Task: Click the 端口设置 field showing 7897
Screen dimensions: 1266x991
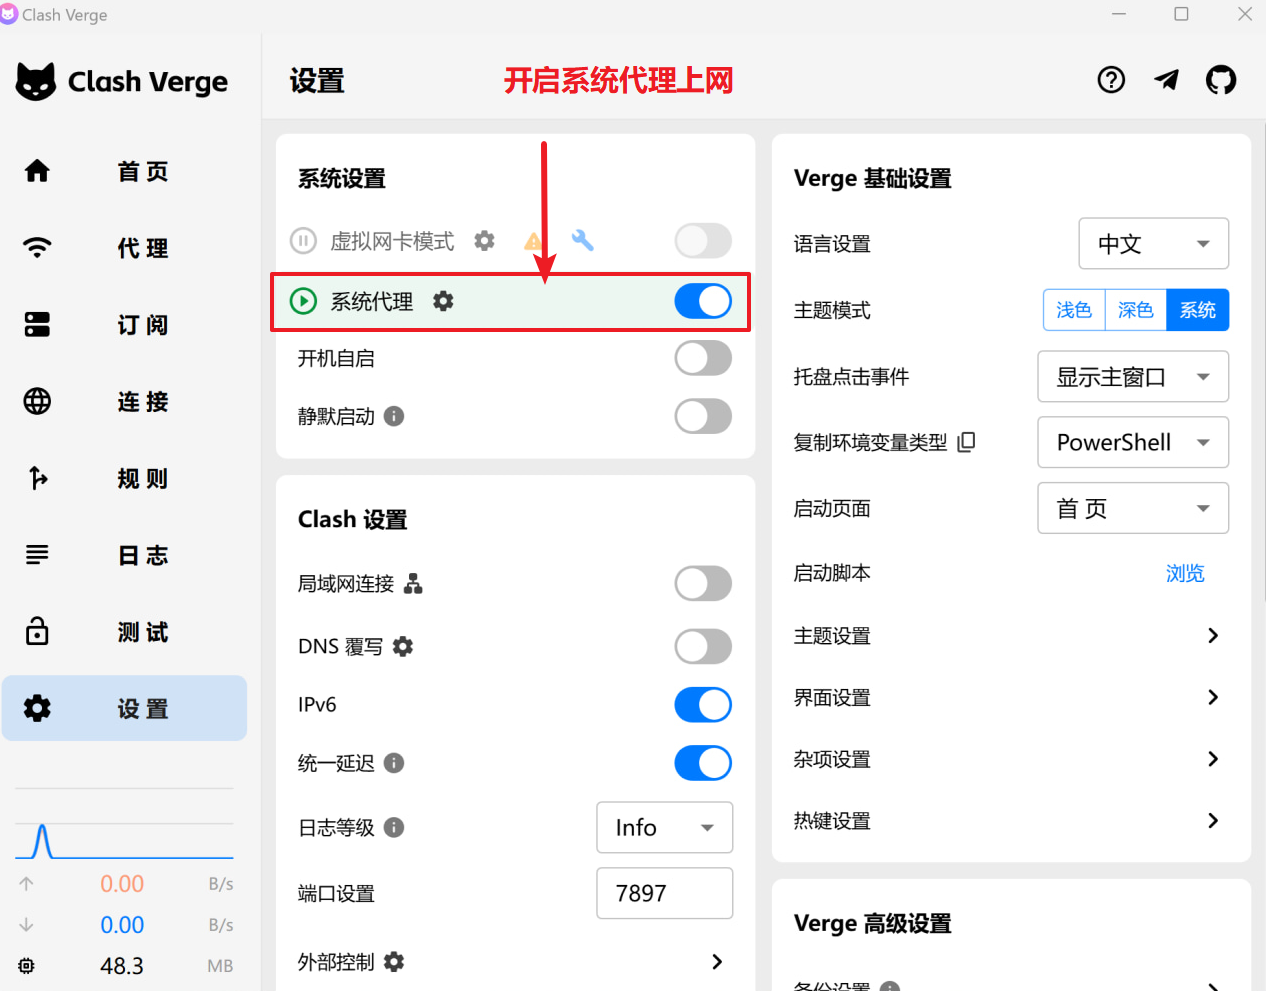Action: [x=664, y=893]
